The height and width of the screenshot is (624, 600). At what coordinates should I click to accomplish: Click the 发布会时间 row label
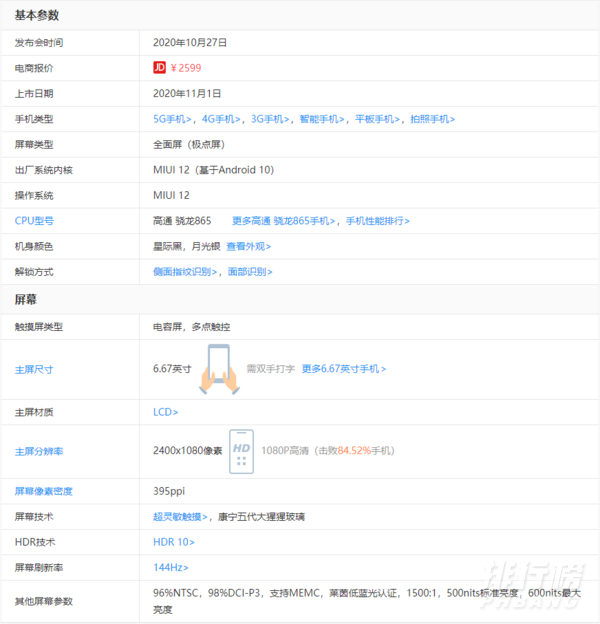39,43
